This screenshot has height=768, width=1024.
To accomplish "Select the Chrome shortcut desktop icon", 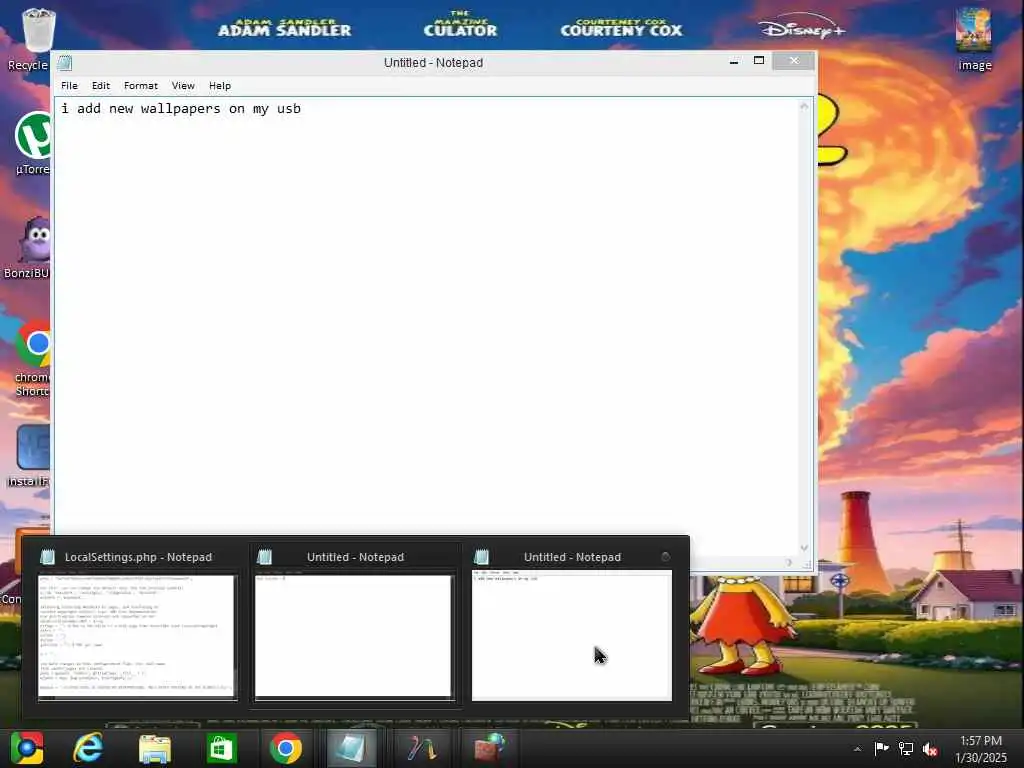I will (31, 358).
